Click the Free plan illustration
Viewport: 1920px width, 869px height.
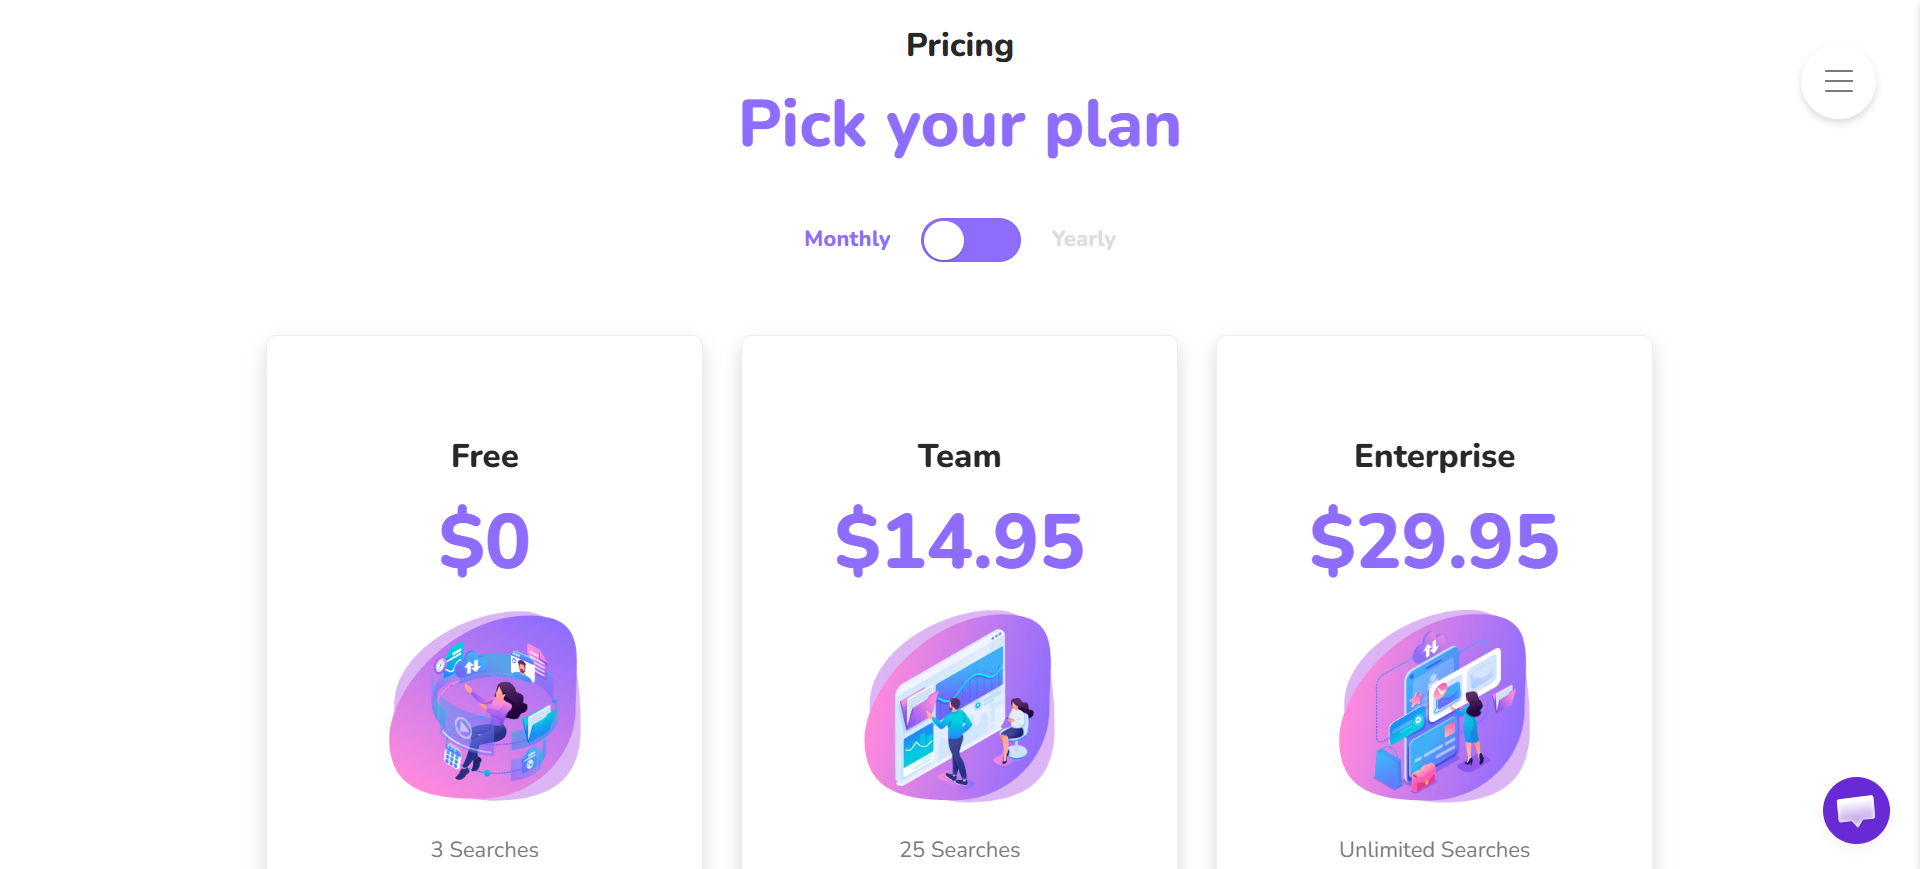485,706
